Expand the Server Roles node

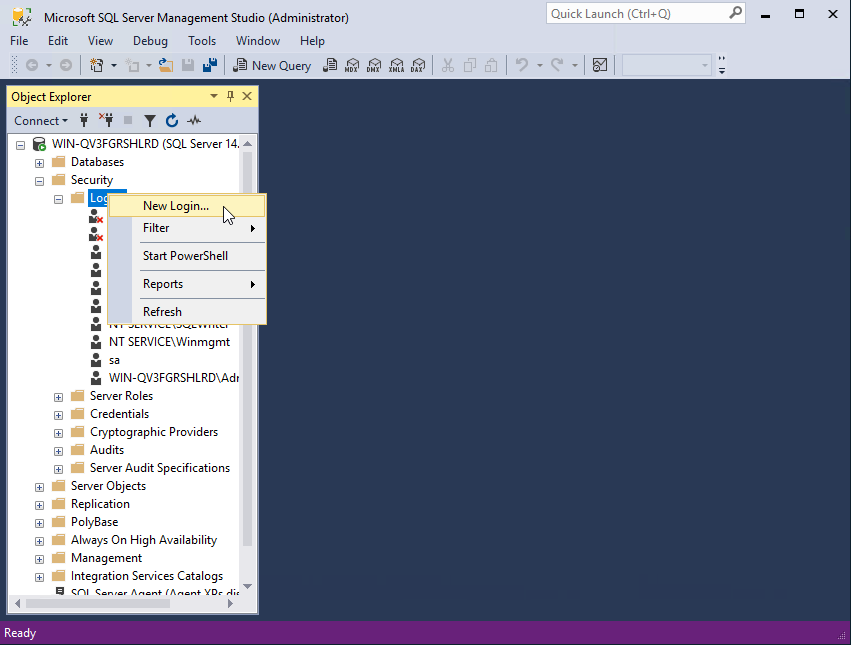tap(59, 397)
